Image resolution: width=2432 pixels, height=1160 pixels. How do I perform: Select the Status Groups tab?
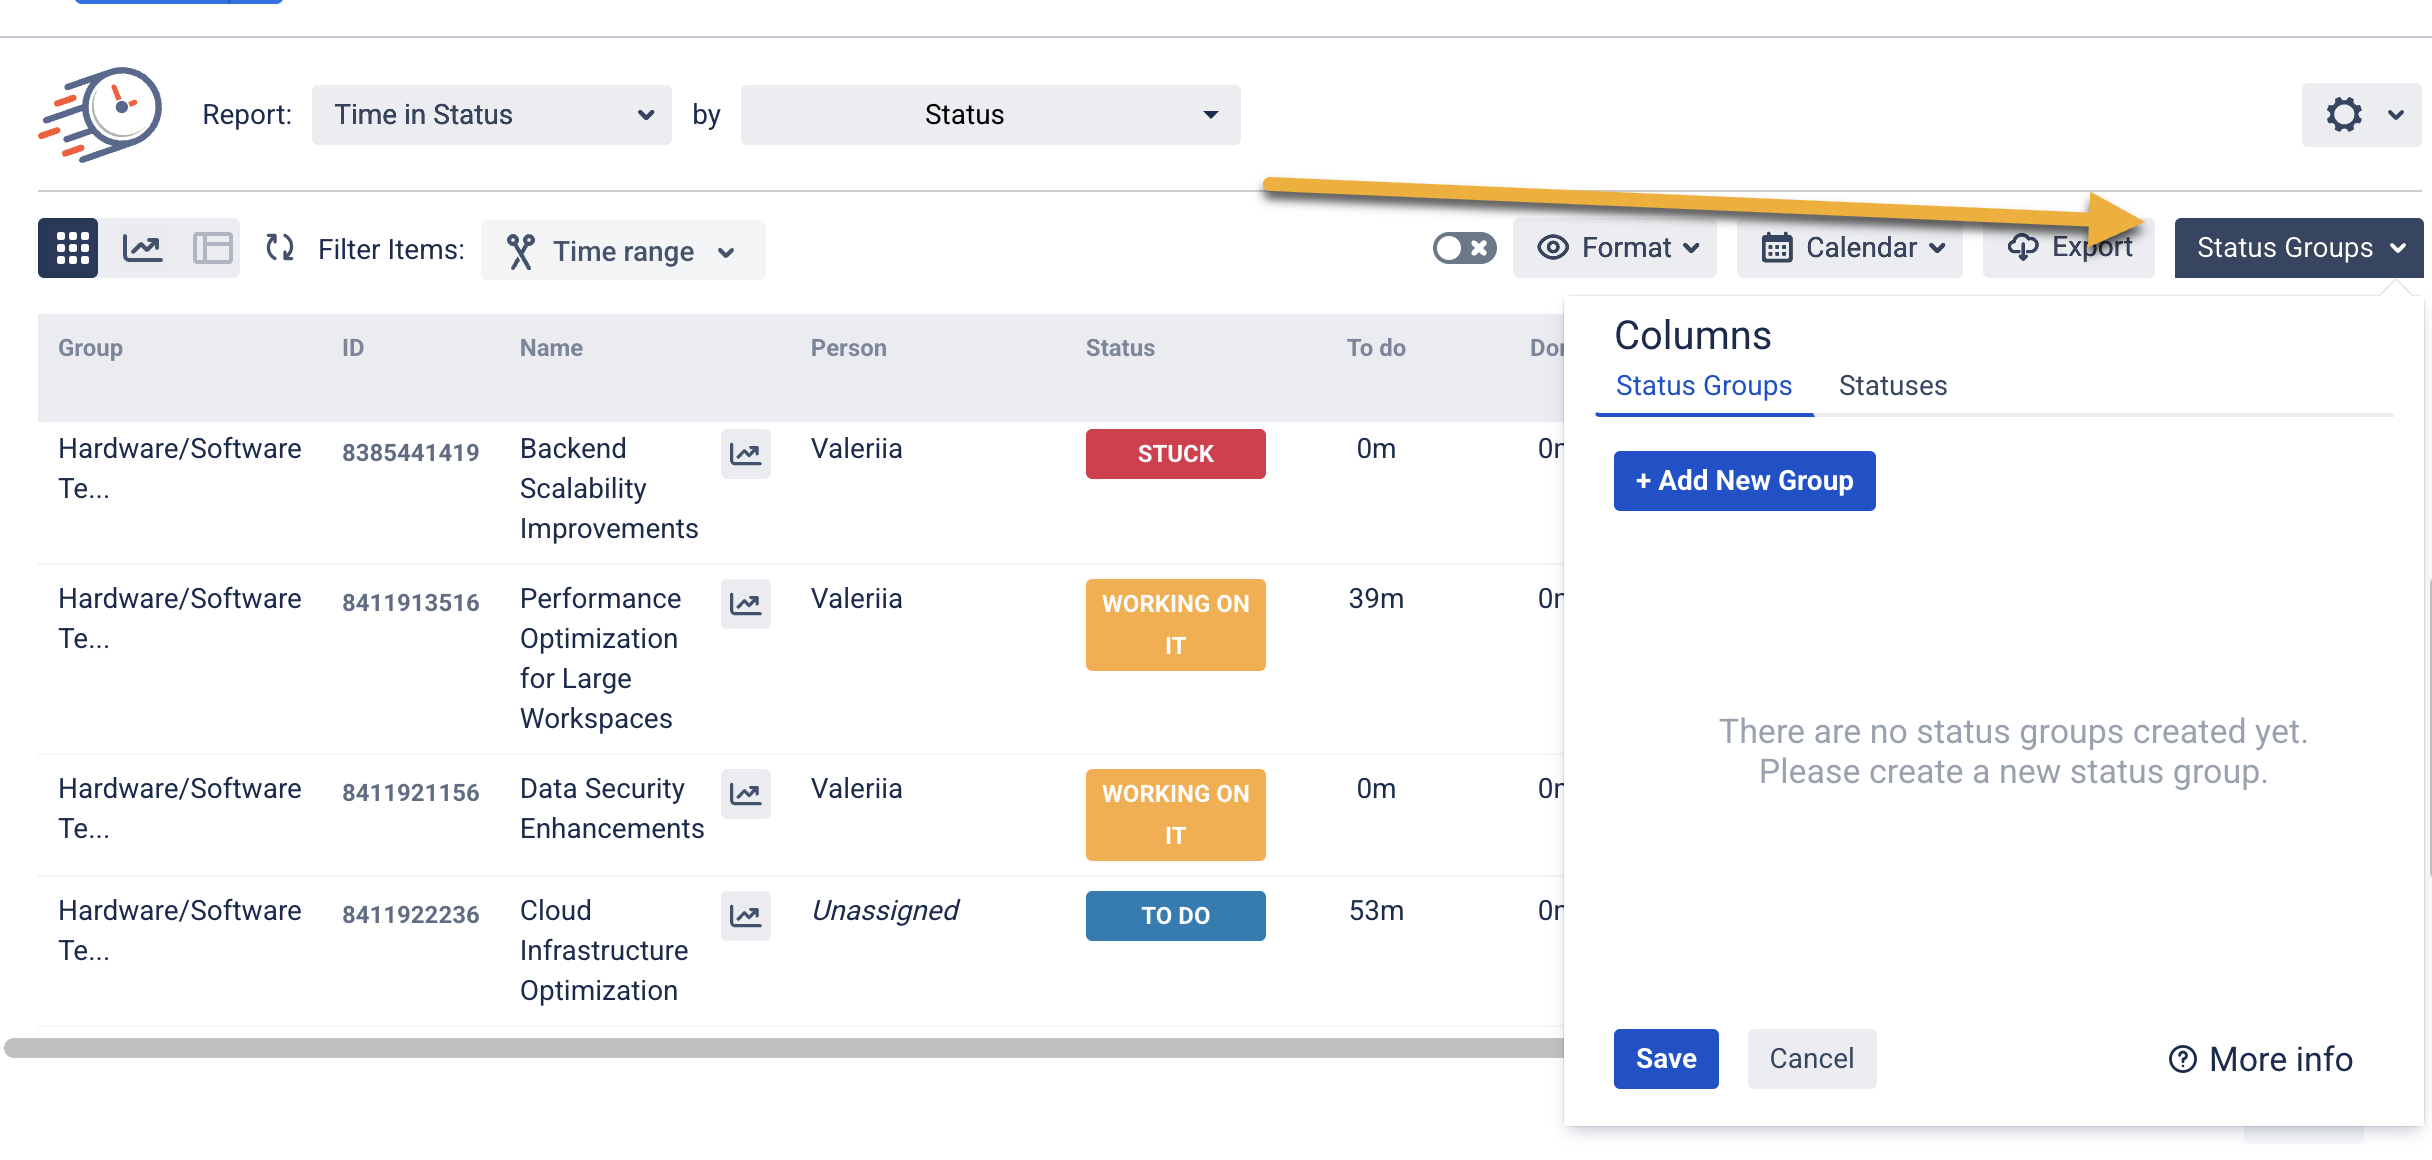pyautogui.click(x=1703, y=386)
